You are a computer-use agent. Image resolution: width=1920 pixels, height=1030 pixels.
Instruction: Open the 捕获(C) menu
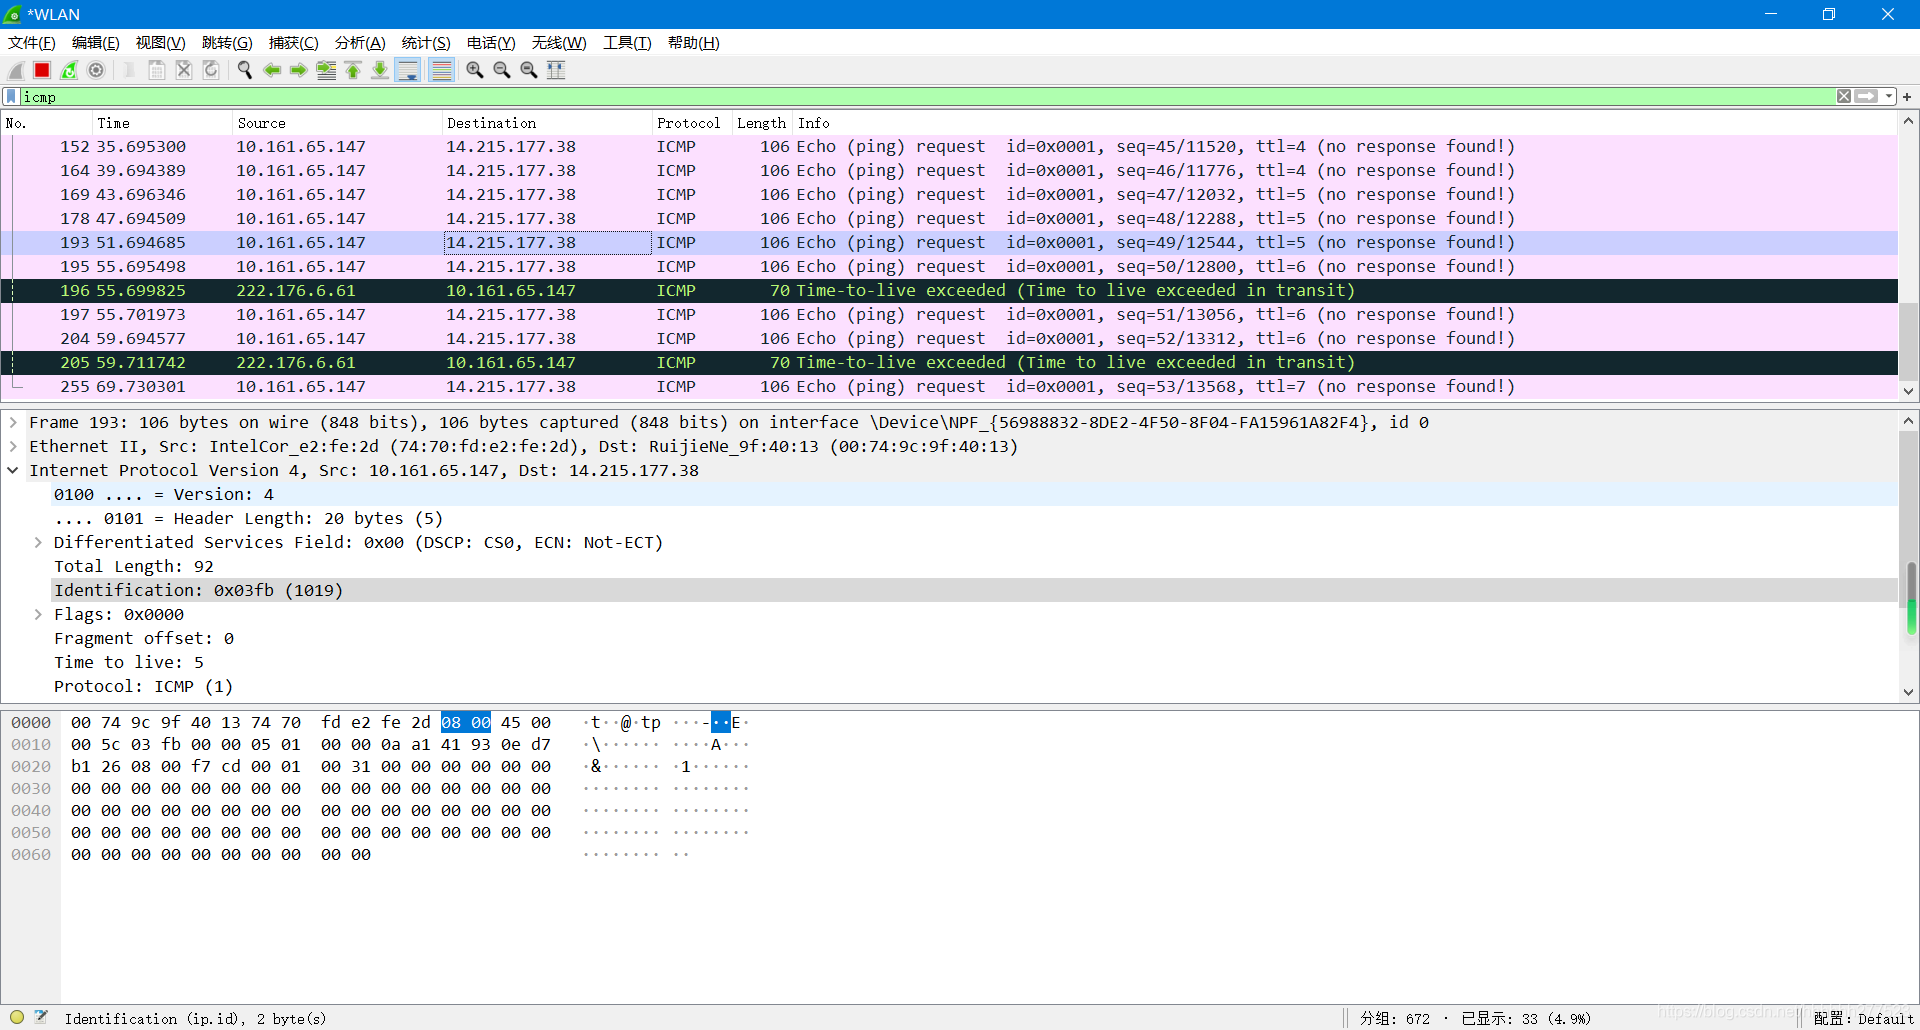coord(293,43)
